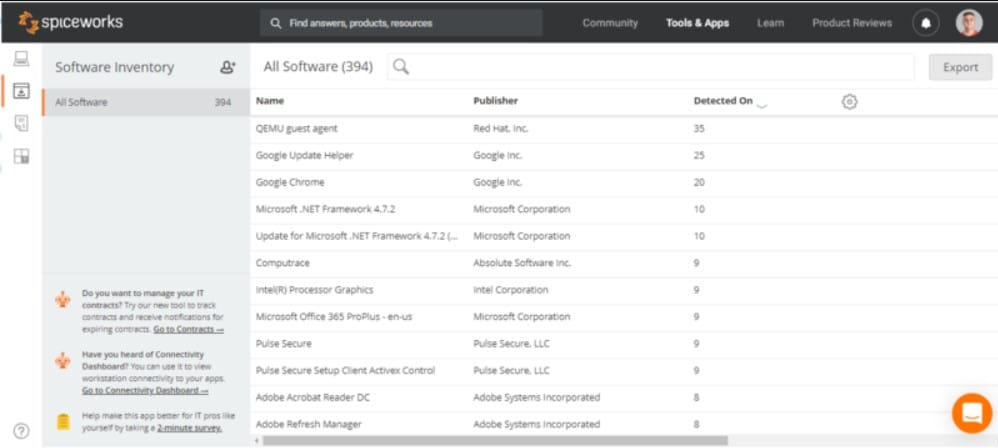Select Microsoft .NET Framework 4.7.2 row
998x448 pixels.
click(x=624, y=209)
